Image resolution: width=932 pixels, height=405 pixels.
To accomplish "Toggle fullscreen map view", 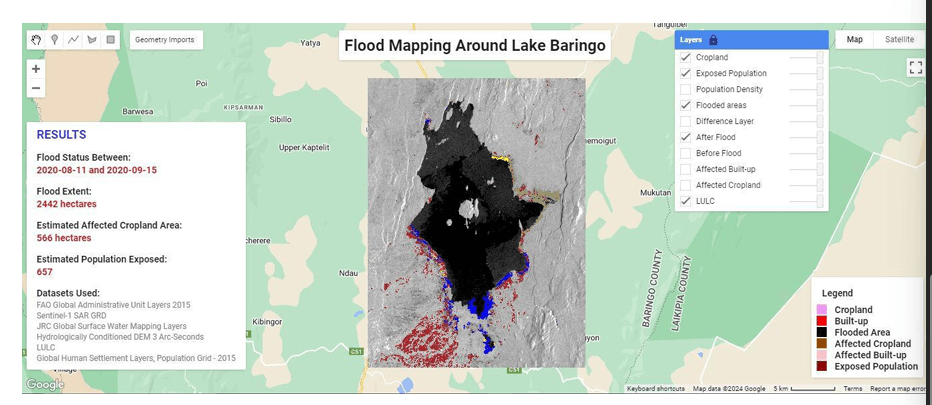I will point(915,67).
